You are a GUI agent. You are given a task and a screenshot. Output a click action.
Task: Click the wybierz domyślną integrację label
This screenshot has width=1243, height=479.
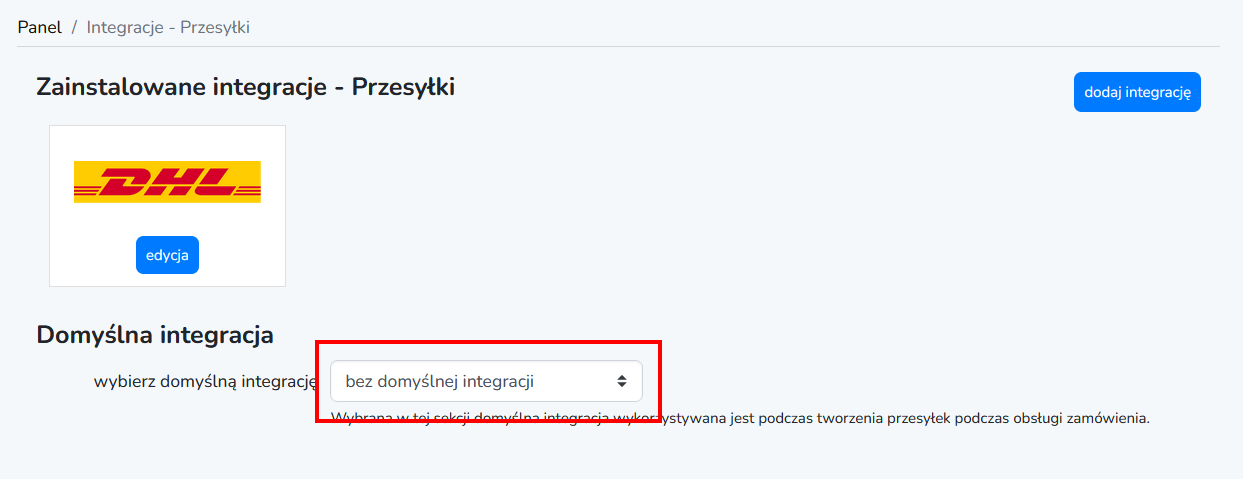coord(205,381)
